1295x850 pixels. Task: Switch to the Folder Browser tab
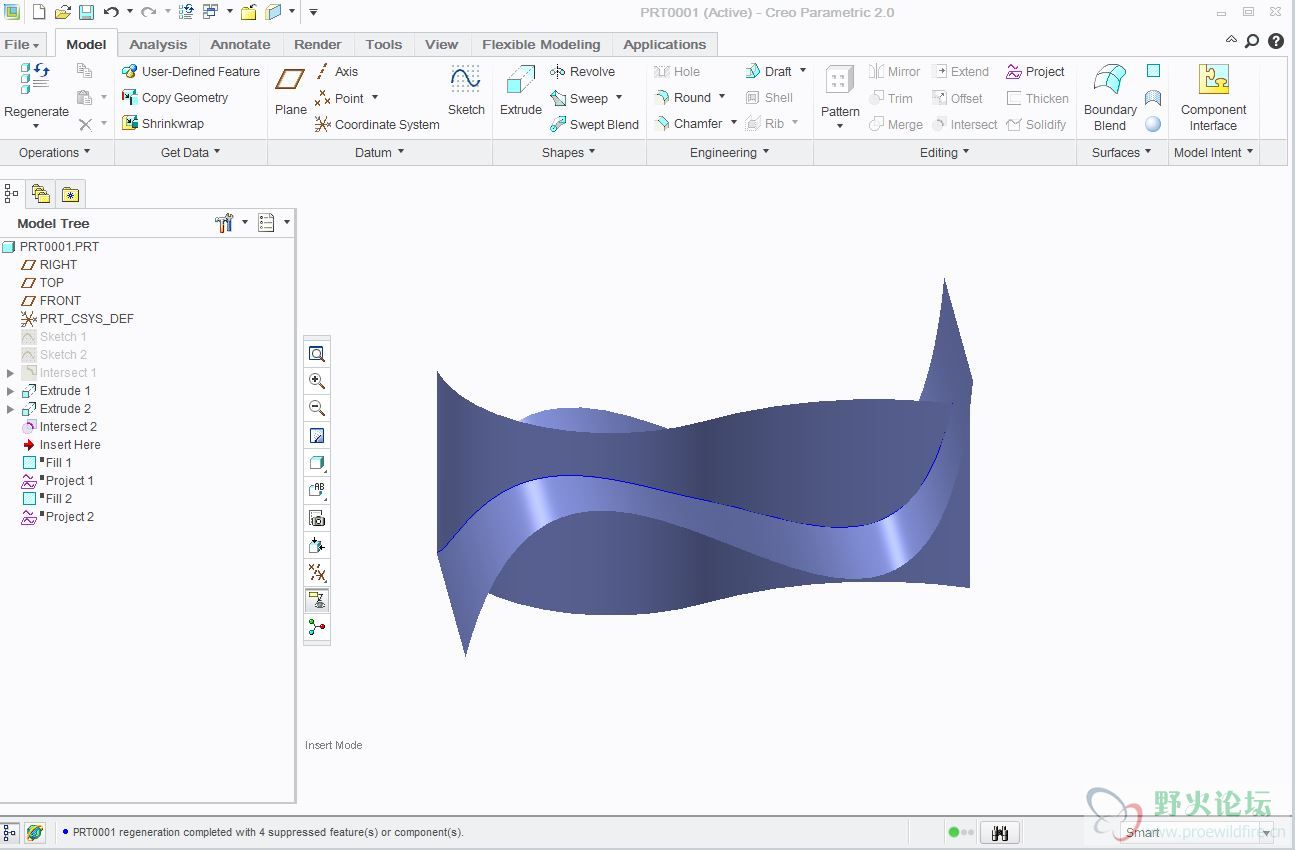[x=41, y=194]
